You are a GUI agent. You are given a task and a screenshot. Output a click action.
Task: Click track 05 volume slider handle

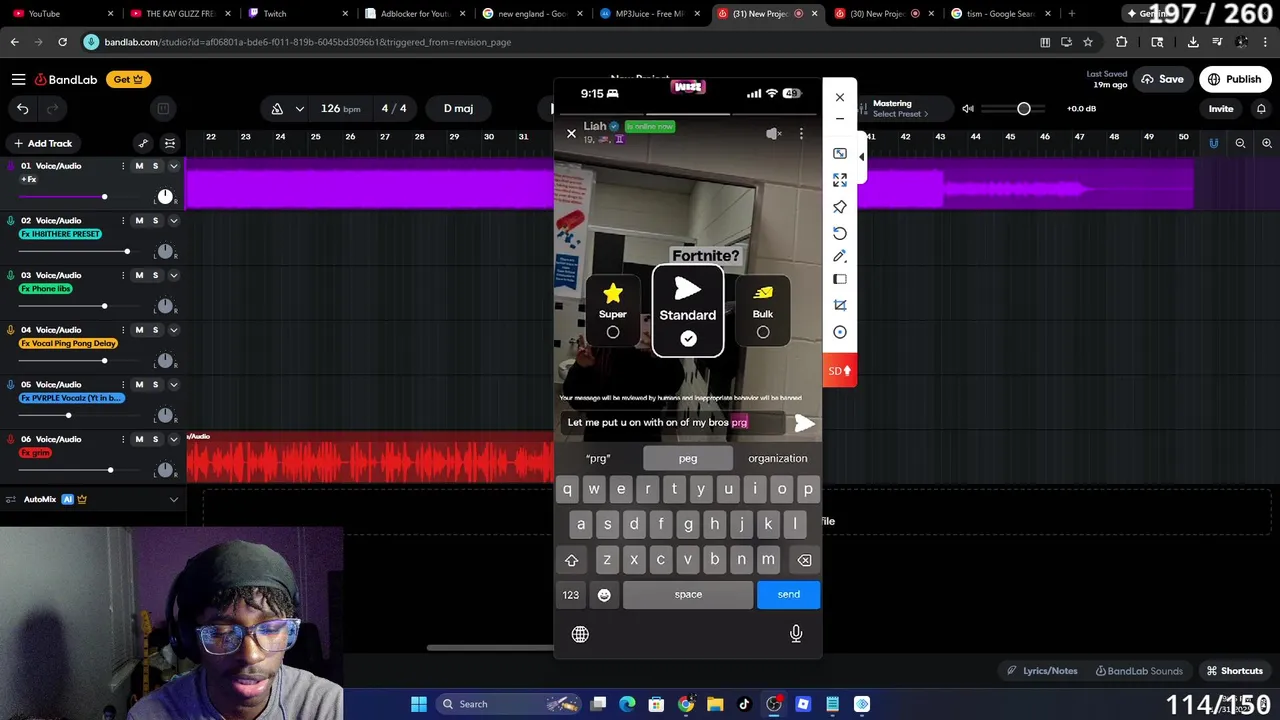[68, 415]
